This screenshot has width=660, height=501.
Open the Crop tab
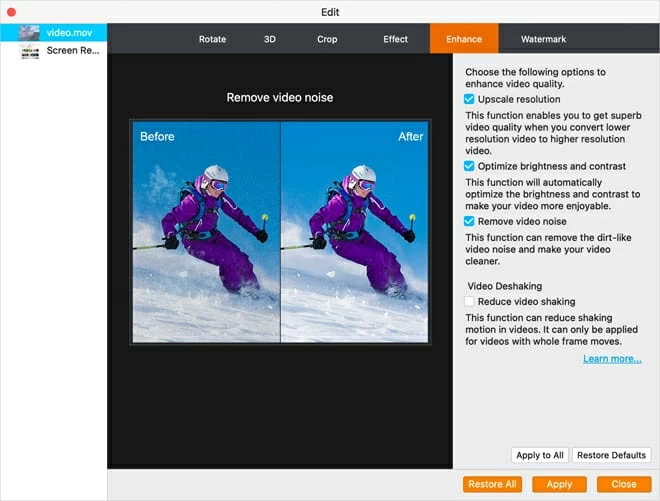(327, 40)
